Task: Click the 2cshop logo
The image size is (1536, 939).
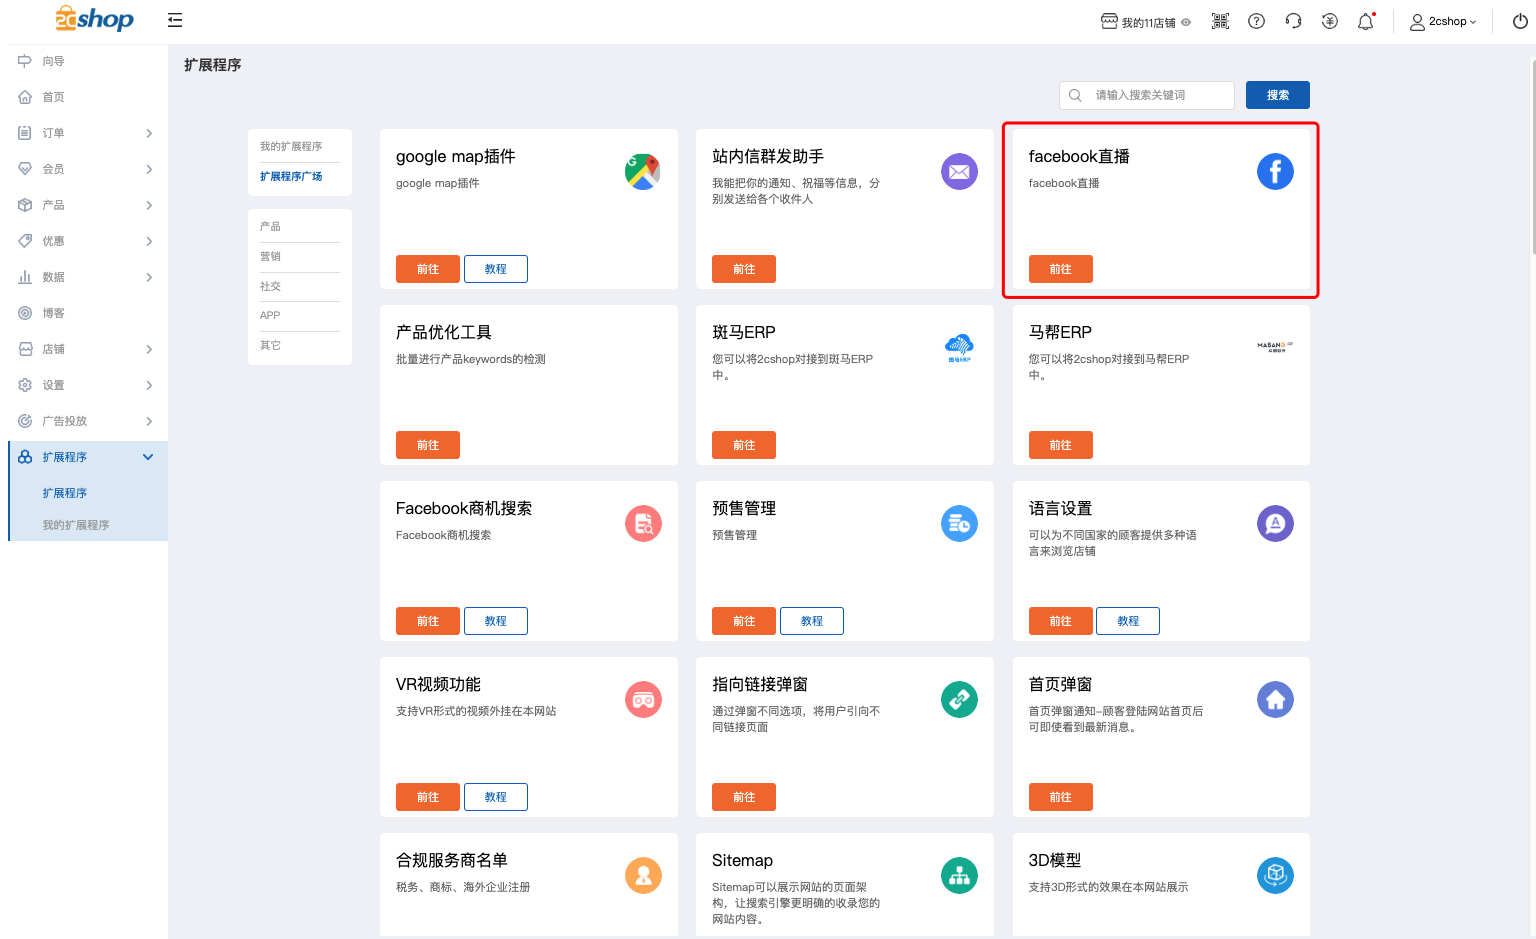Action: pyautogui.click(x=94, y=19)
